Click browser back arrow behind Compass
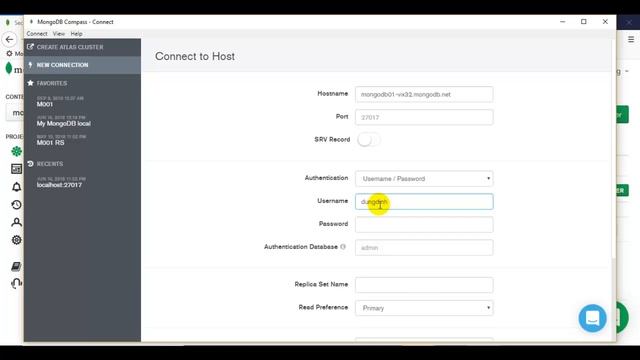The height and width of the screenshot is (360, 640). 9,40
